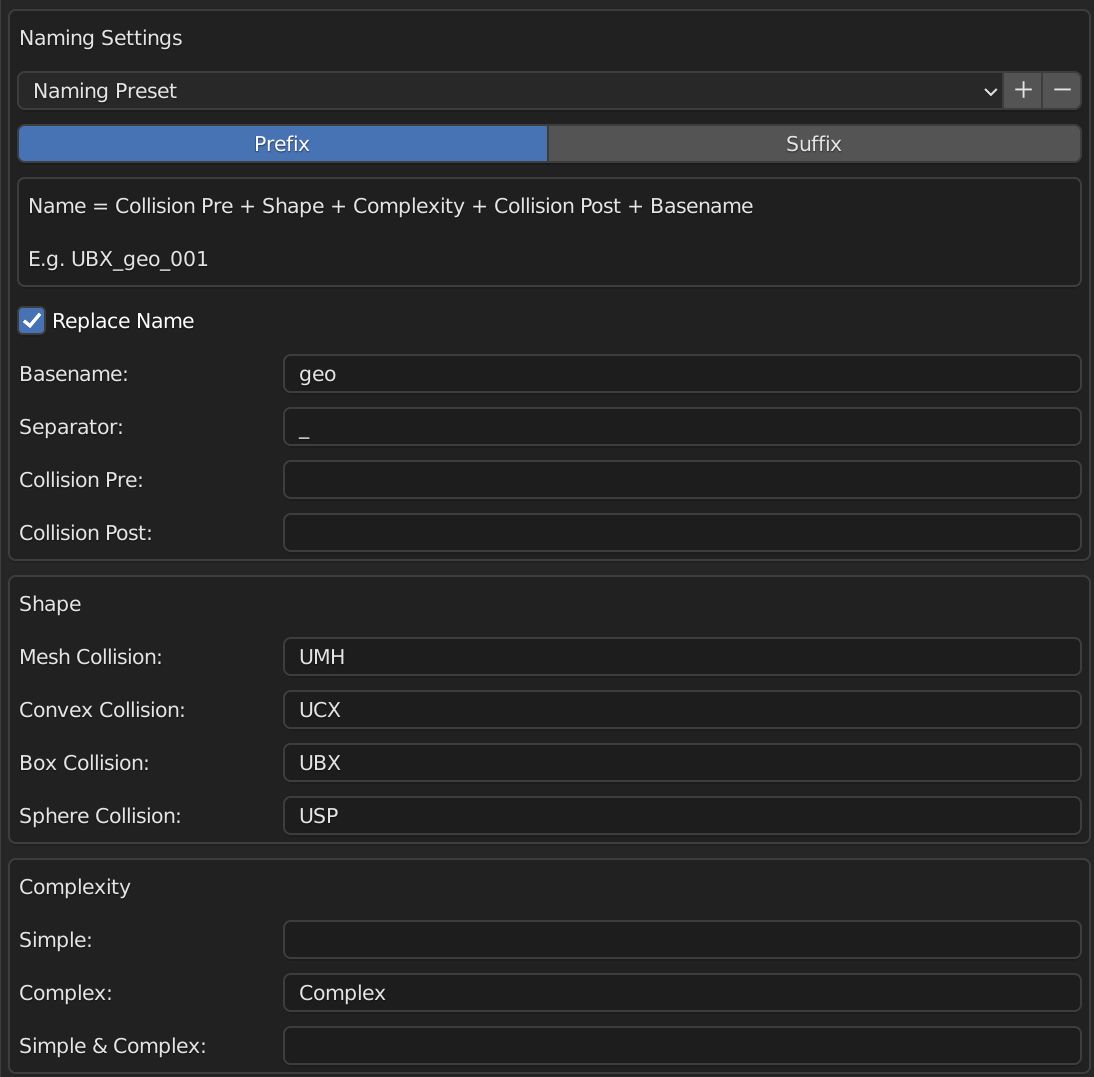Click the empty Simple complexity field

(x=682, y=939)
